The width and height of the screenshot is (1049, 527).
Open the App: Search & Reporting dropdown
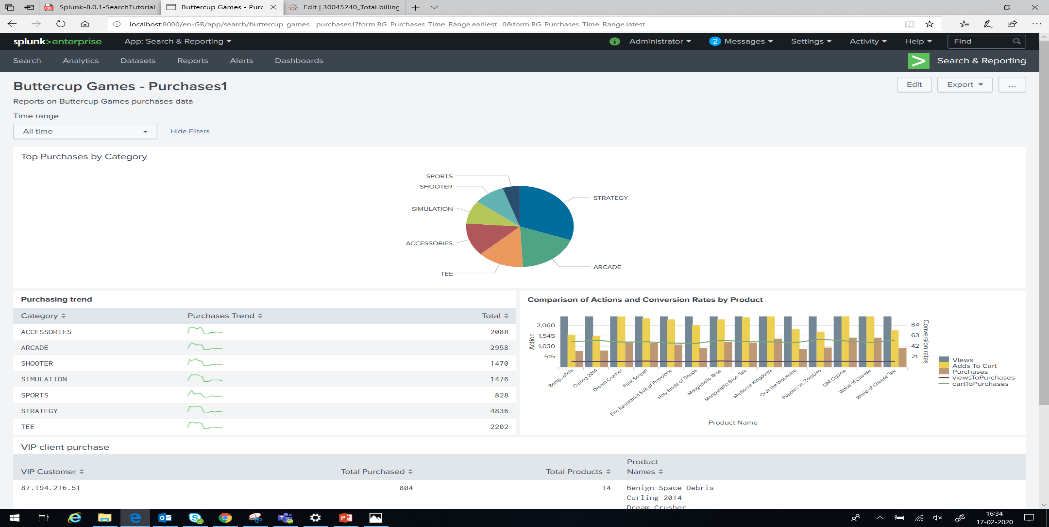pyautogui.click(x=177, y=41)
